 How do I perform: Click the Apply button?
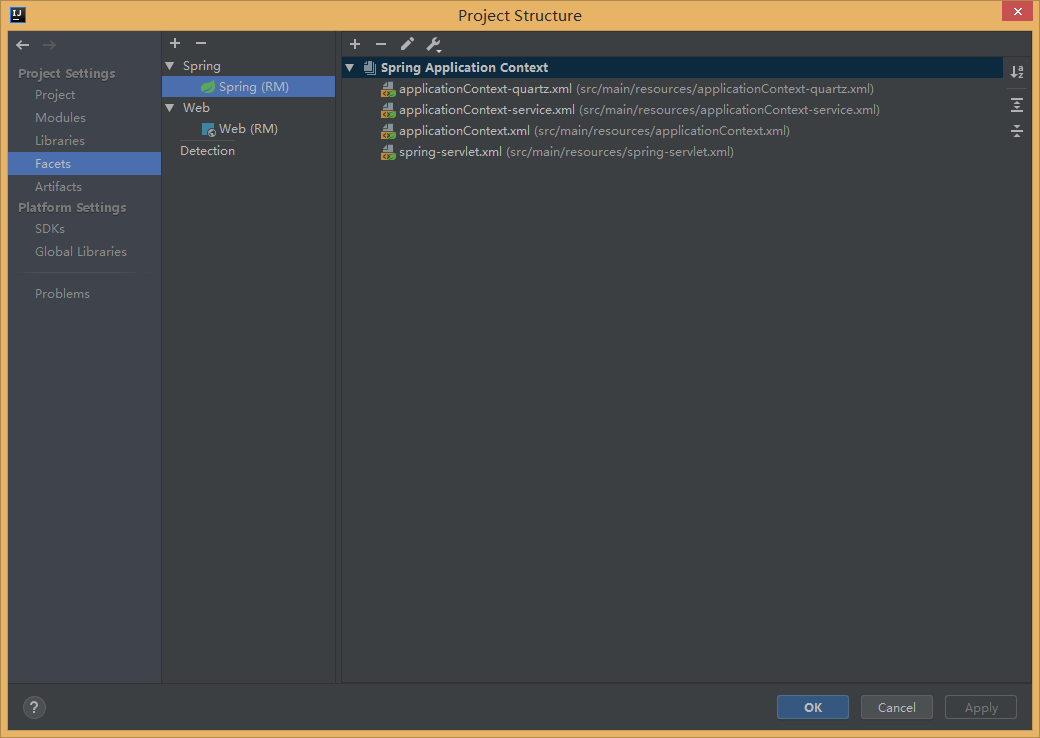[981, 707]
